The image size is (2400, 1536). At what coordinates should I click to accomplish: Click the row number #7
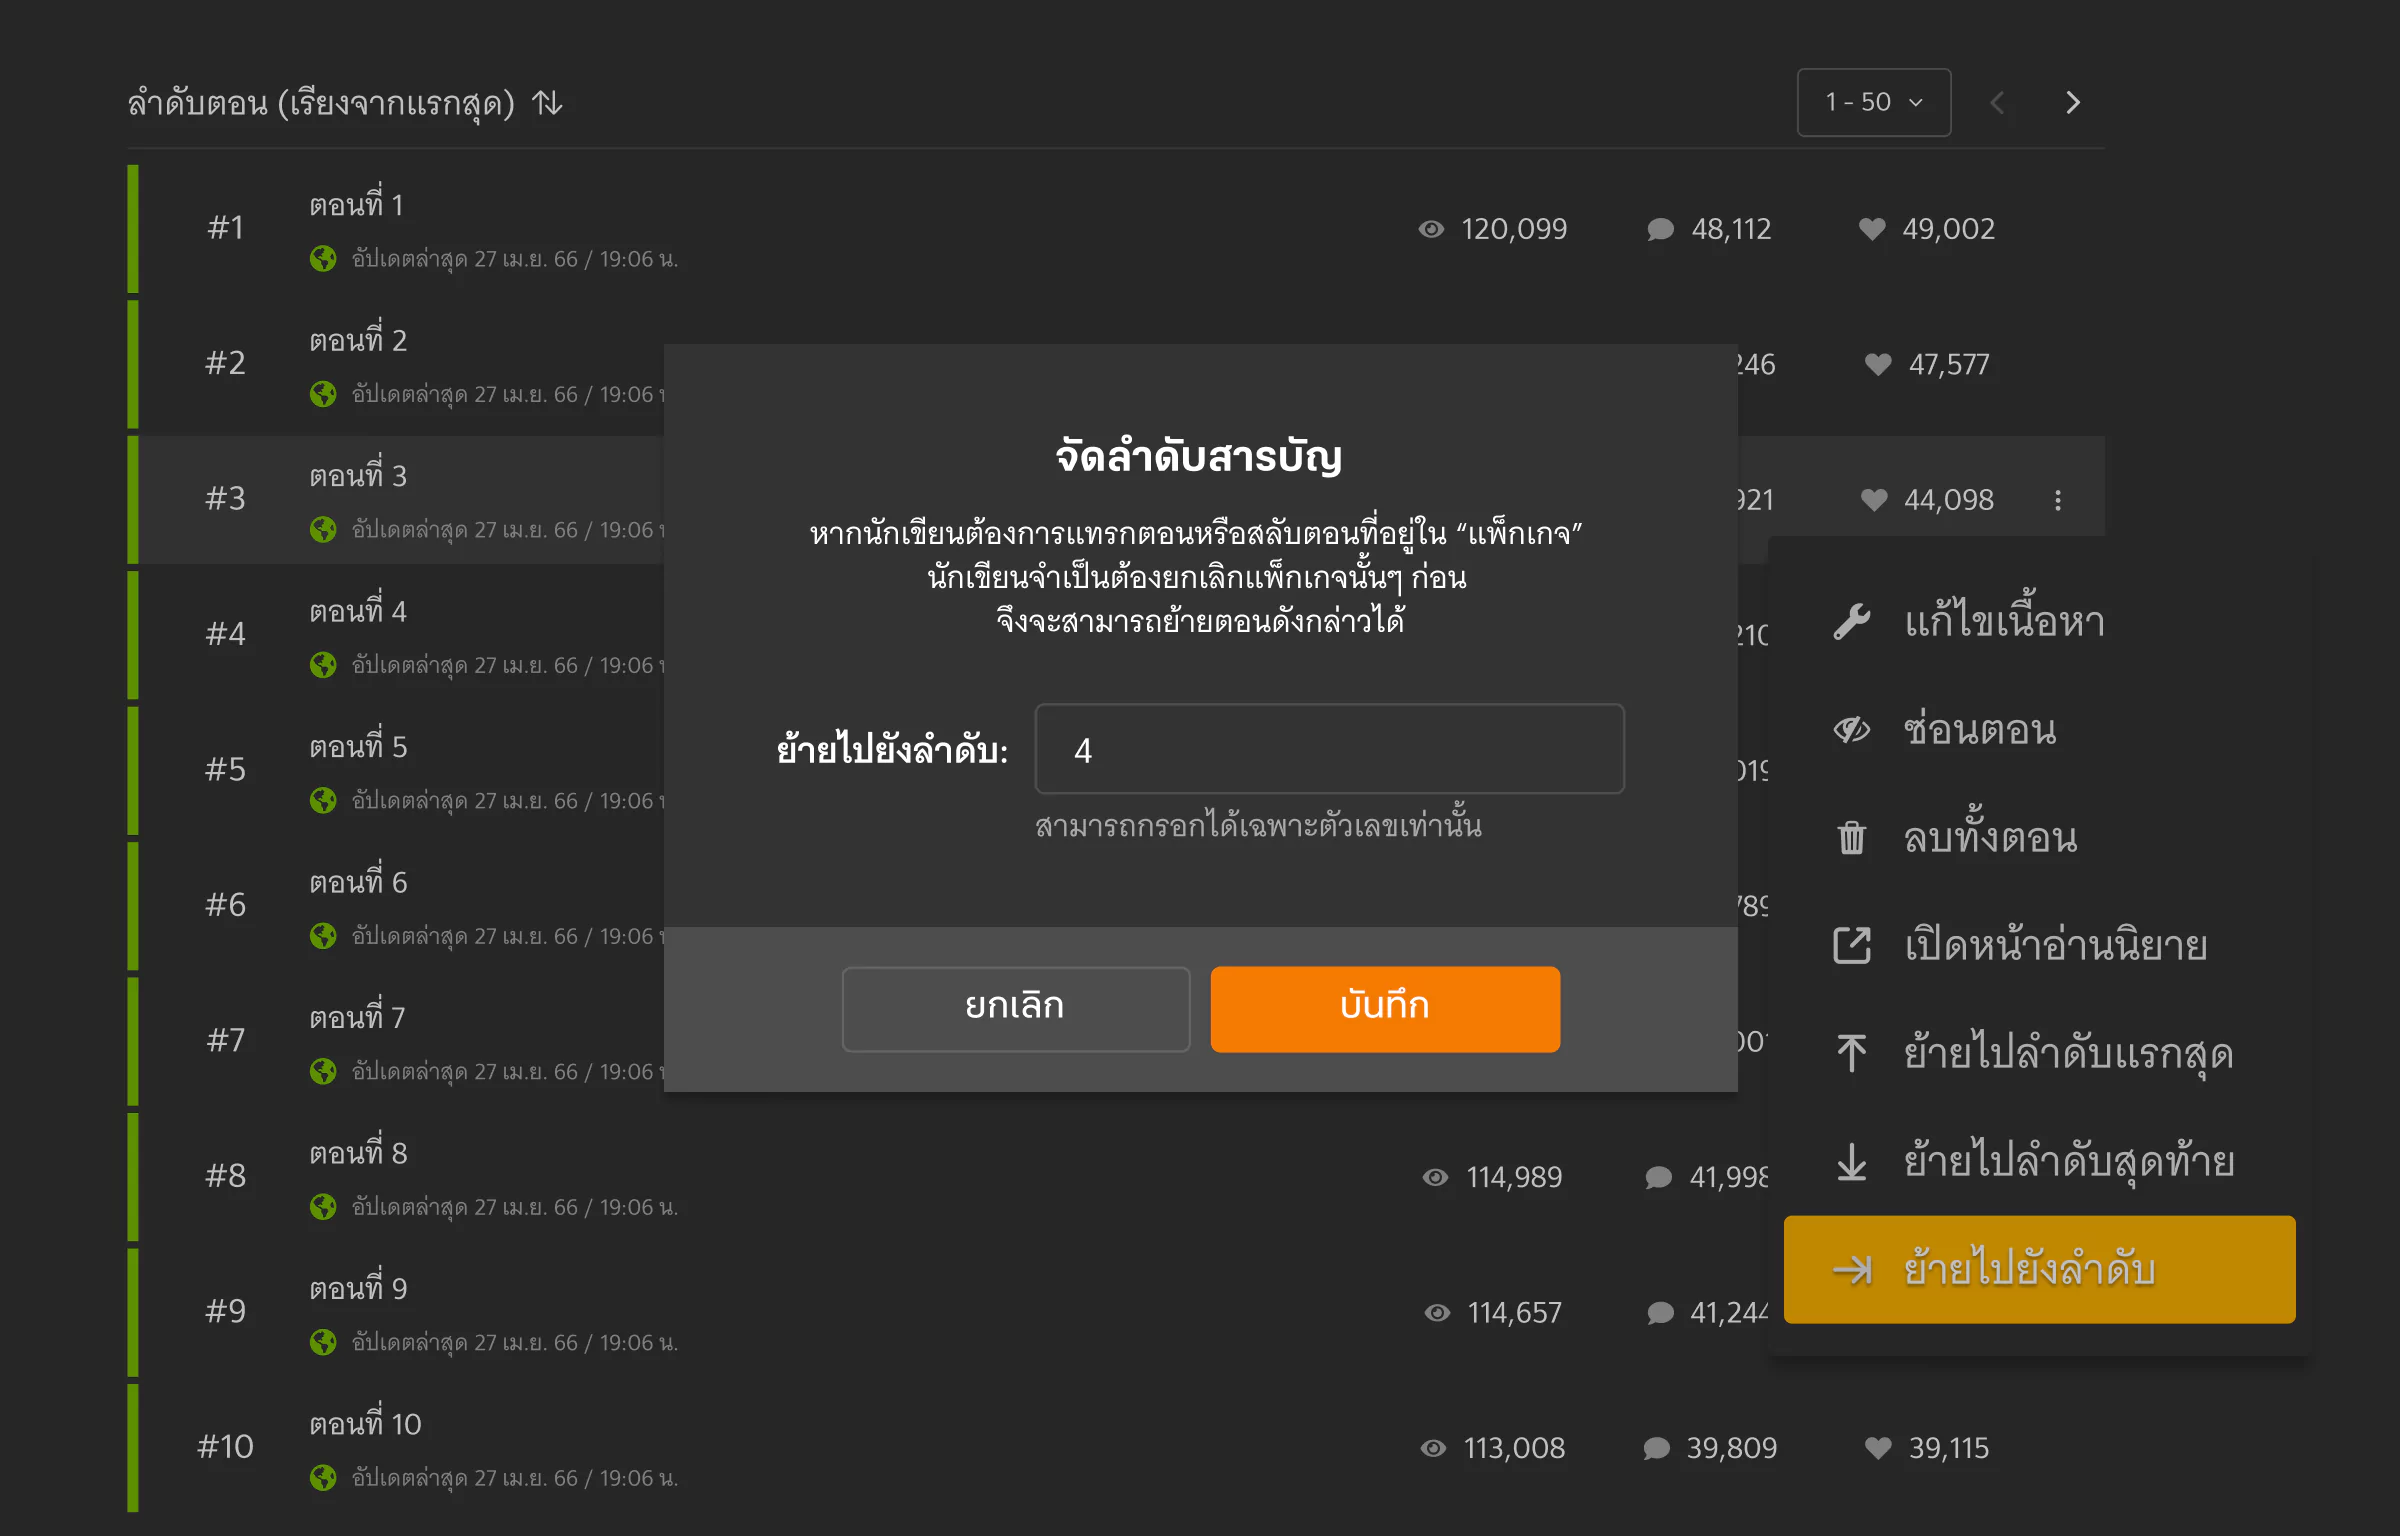click(225, 1040)
